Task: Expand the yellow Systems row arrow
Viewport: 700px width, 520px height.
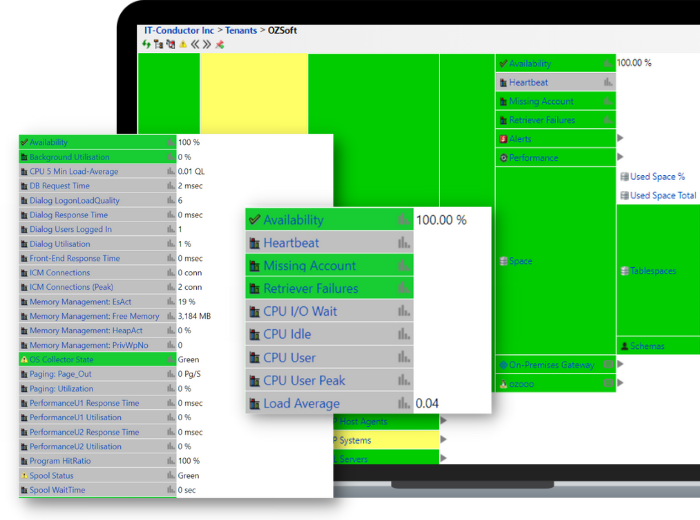Action: point(443,439)
